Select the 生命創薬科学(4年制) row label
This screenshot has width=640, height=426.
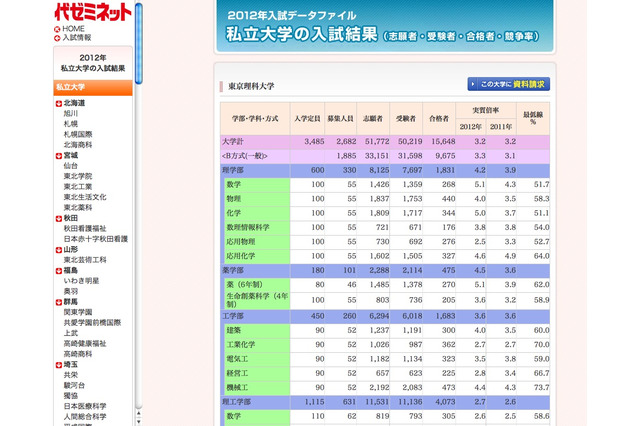(257, 300)
